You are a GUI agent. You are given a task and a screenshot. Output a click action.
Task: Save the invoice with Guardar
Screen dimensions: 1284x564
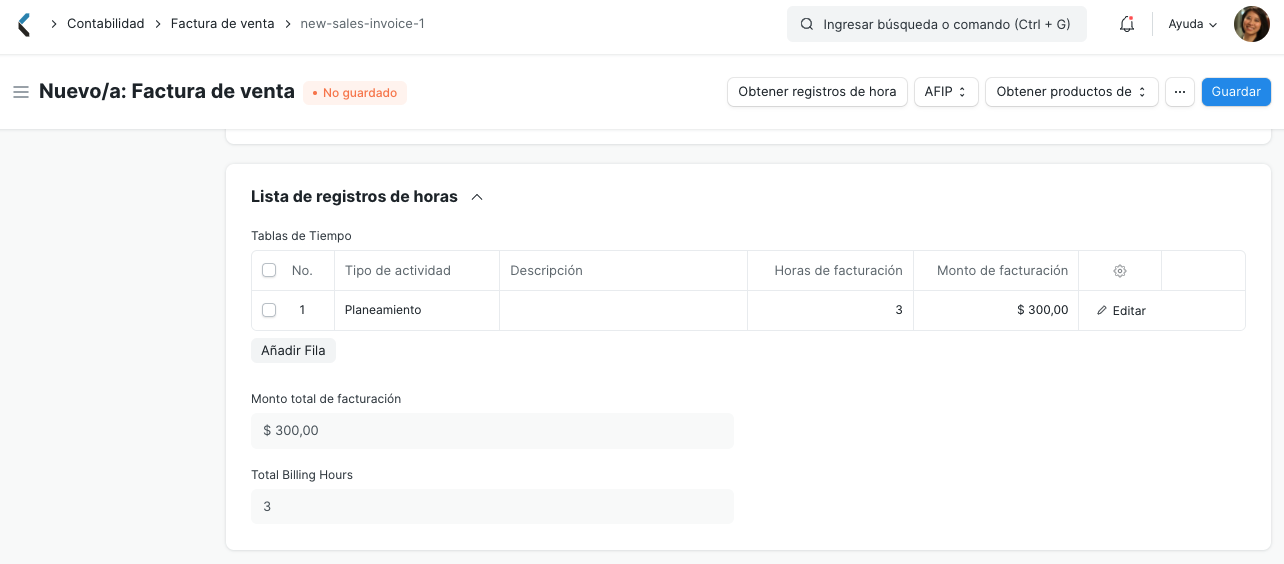click(1236, 92)
